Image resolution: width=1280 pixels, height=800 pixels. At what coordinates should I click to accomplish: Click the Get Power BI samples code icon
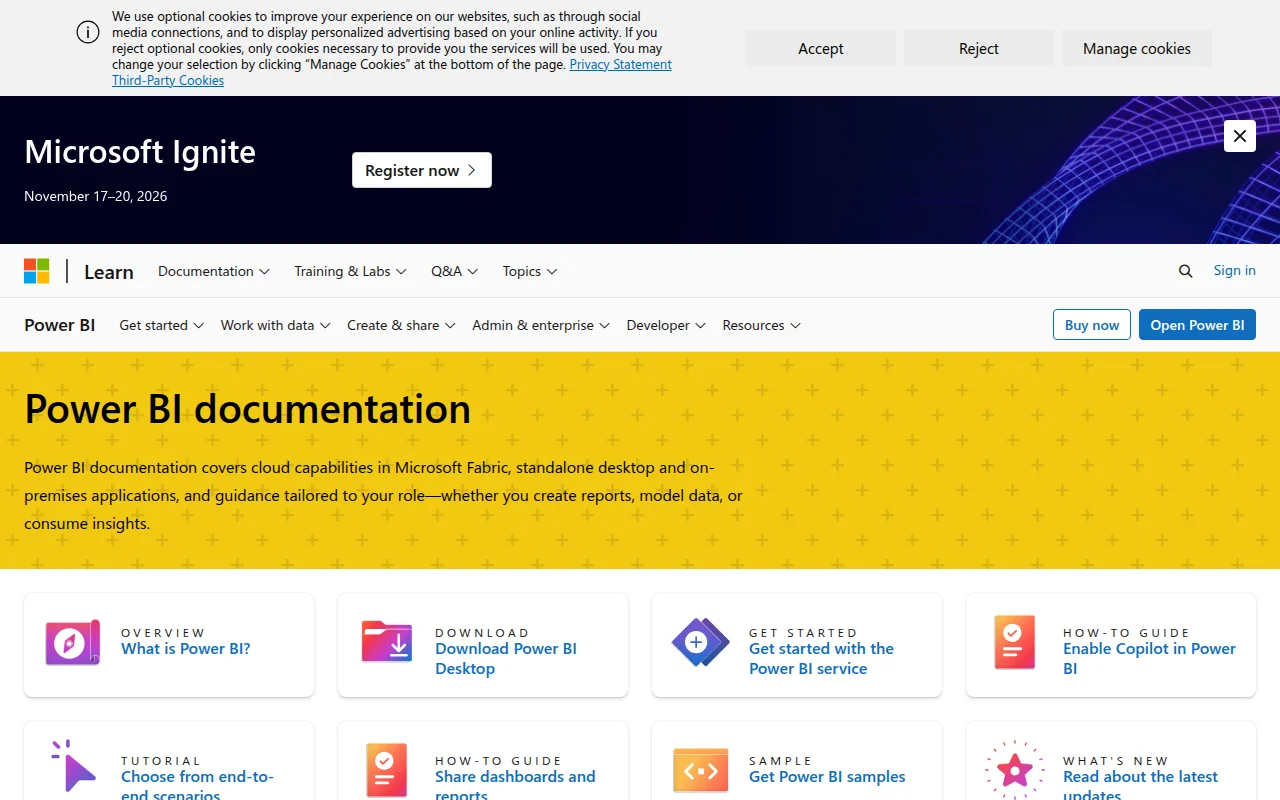[701, 770]
